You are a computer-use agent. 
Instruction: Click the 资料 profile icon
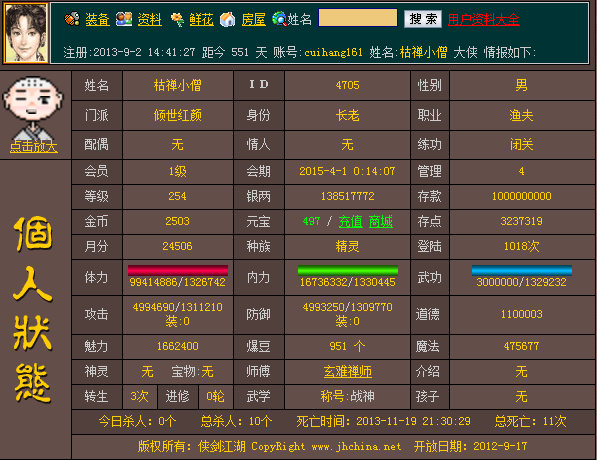(x=124, y=19)
